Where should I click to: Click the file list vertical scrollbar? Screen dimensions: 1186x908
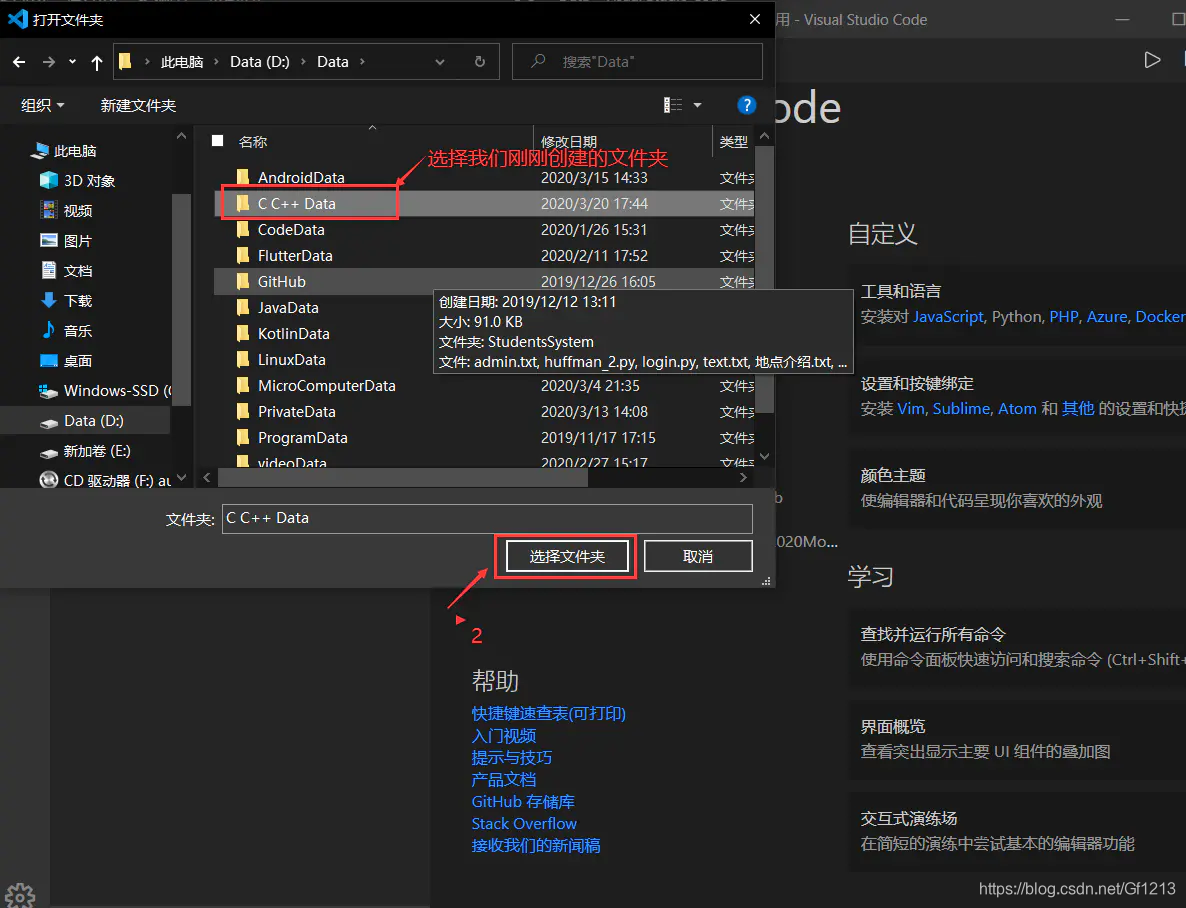(764, 280)
